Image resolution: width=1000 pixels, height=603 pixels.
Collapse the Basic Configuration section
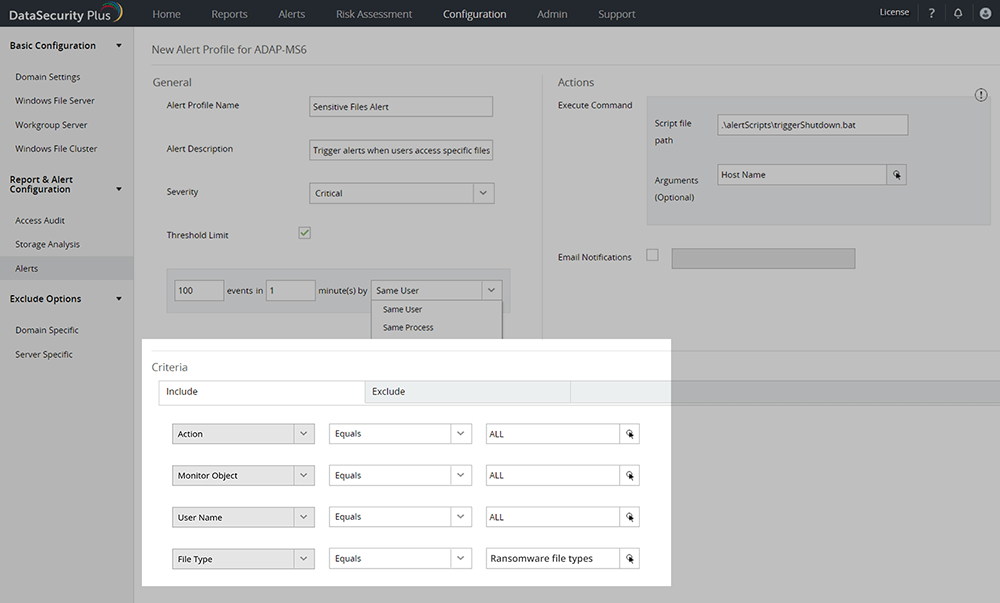click(x=119, y=46)
